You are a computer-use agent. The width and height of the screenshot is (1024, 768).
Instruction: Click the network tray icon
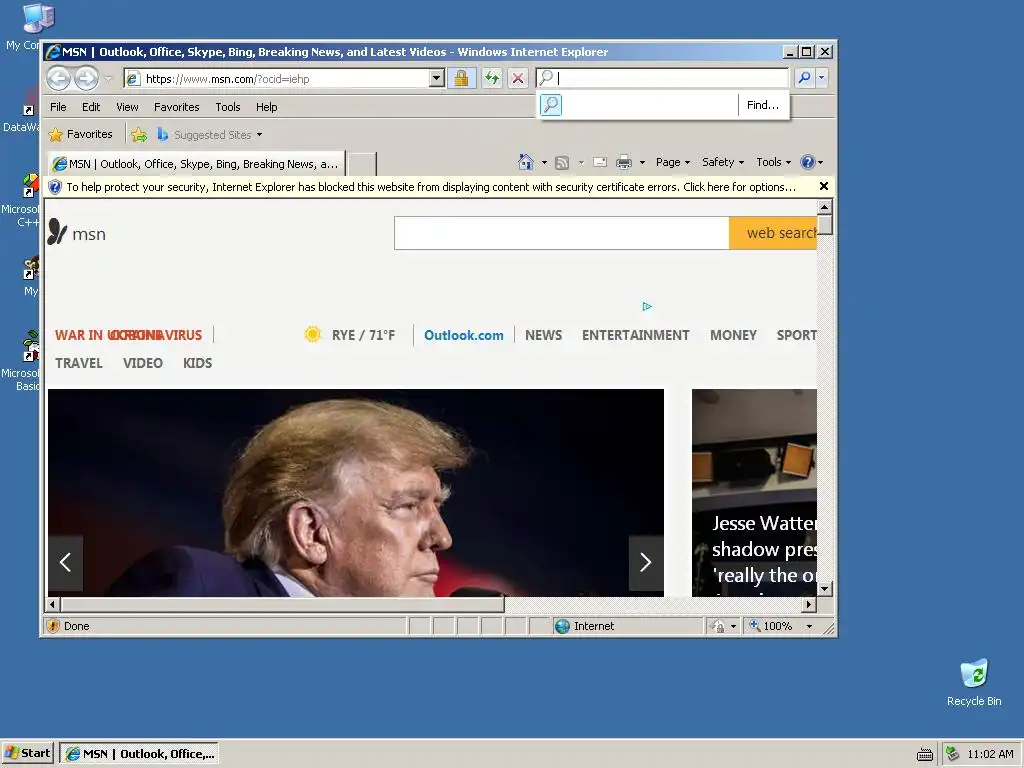click(953, 754)
